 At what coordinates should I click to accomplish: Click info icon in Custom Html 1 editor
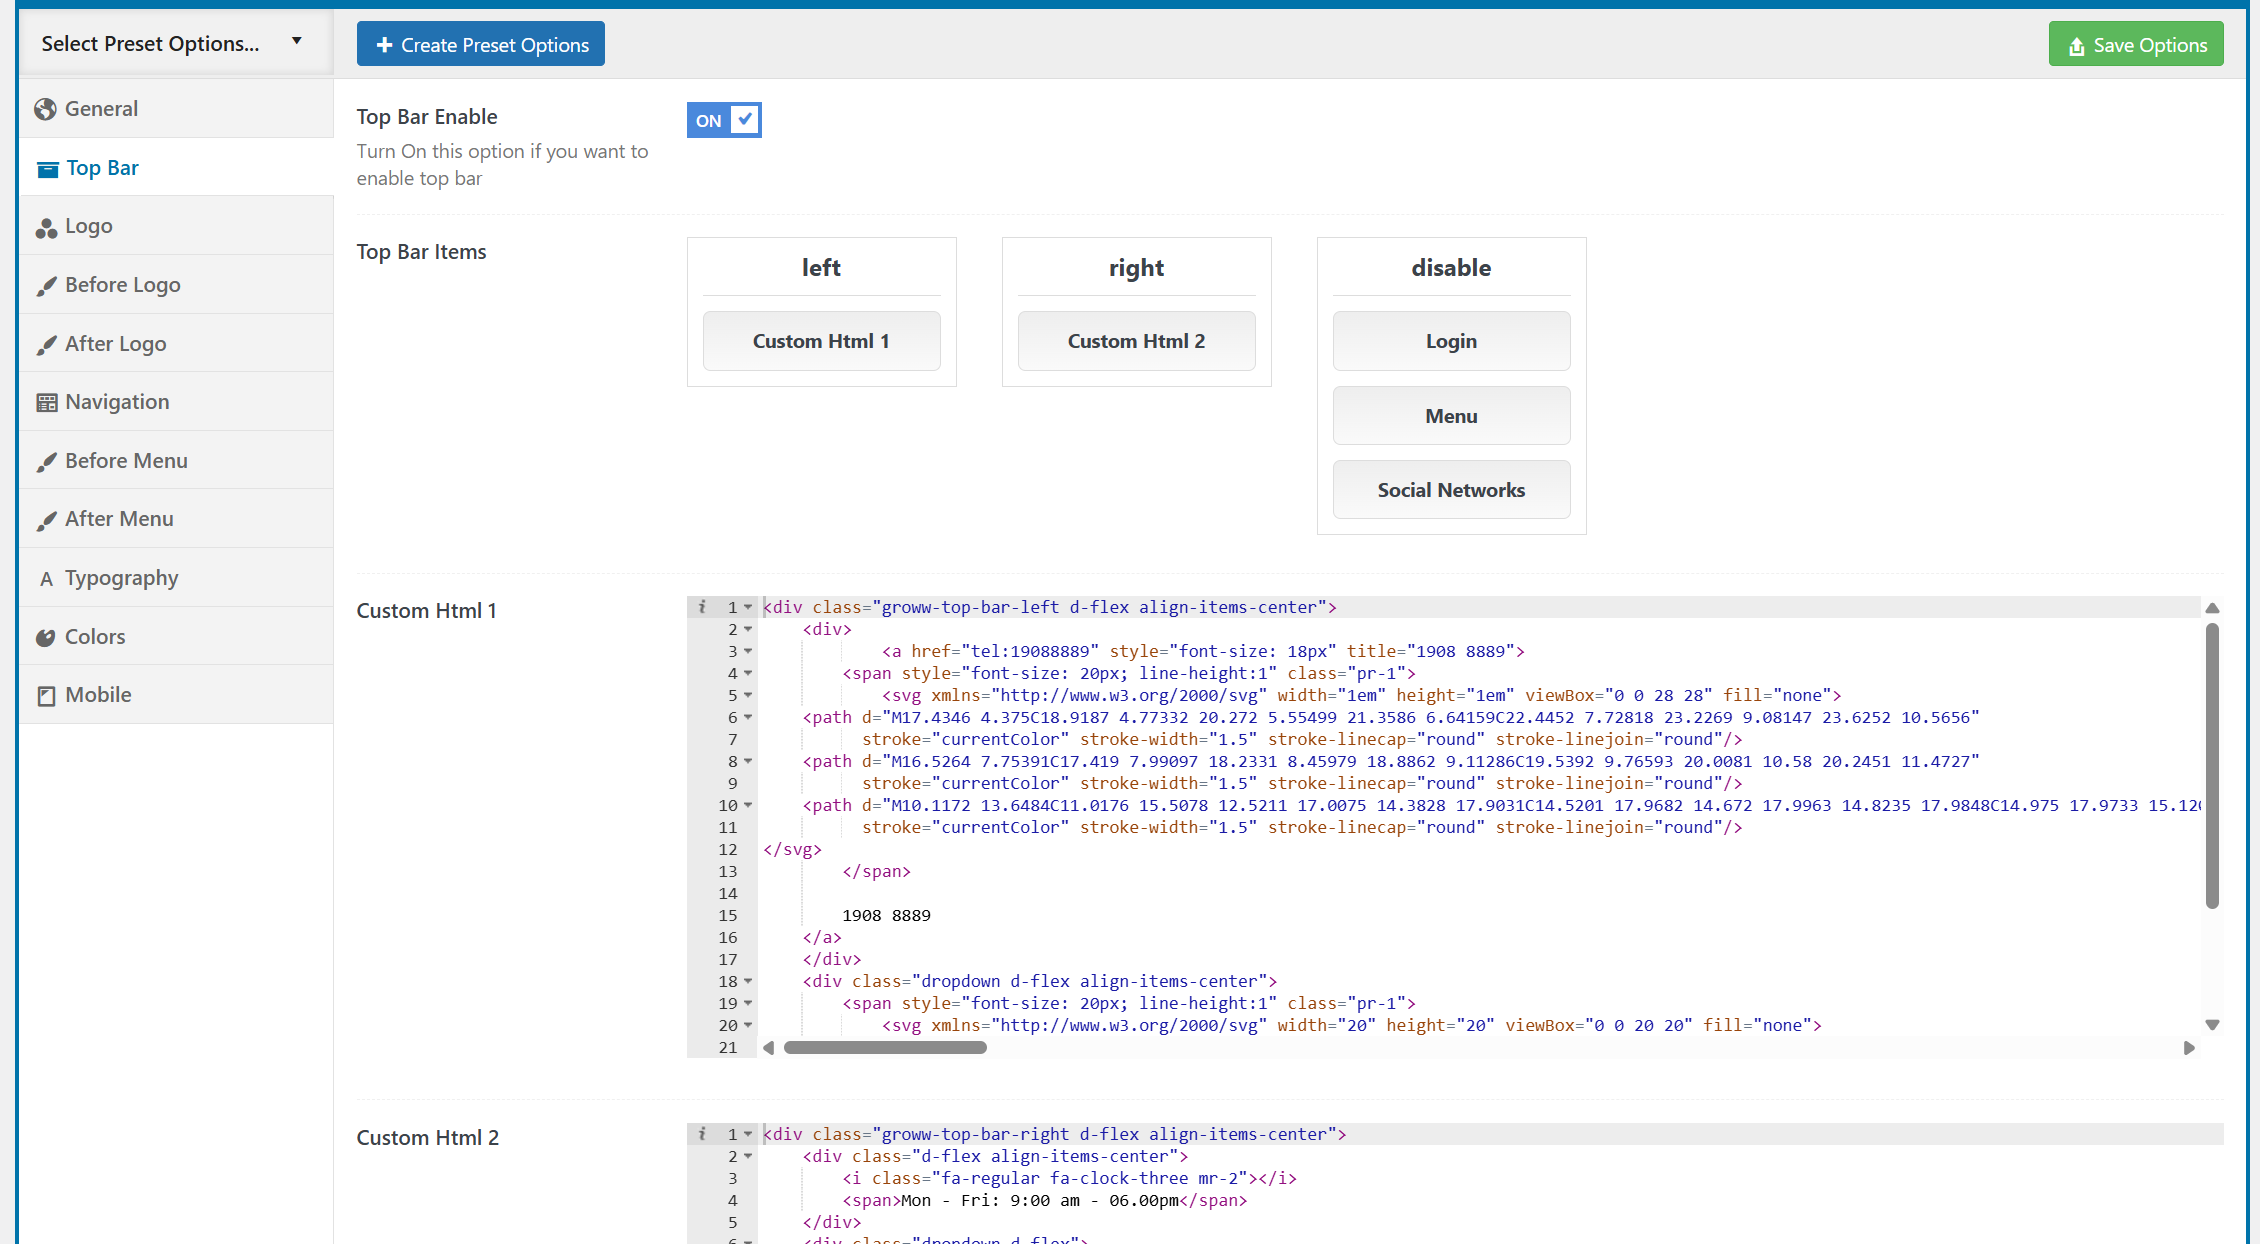click(702, 607)
